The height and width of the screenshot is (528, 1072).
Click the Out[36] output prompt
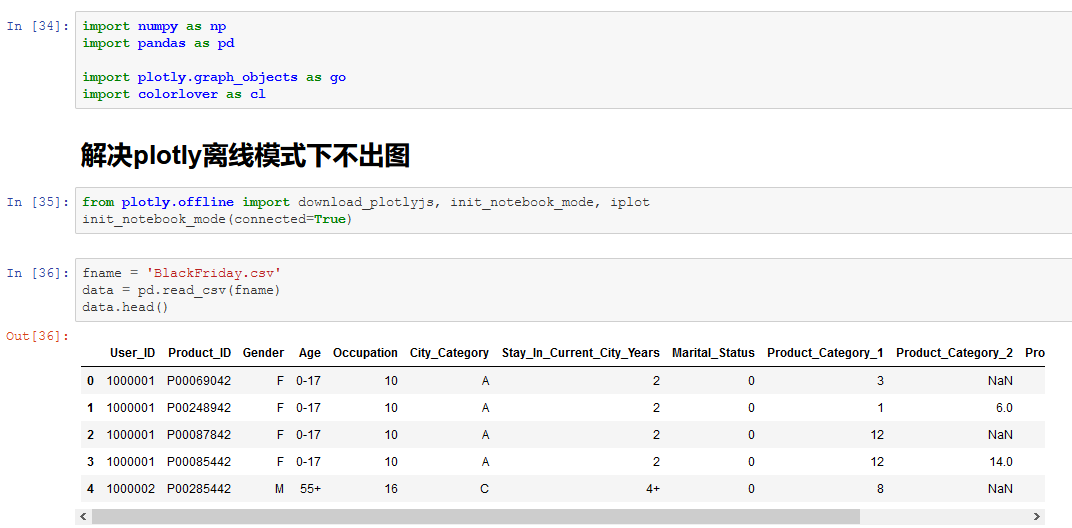click(38, 336)
